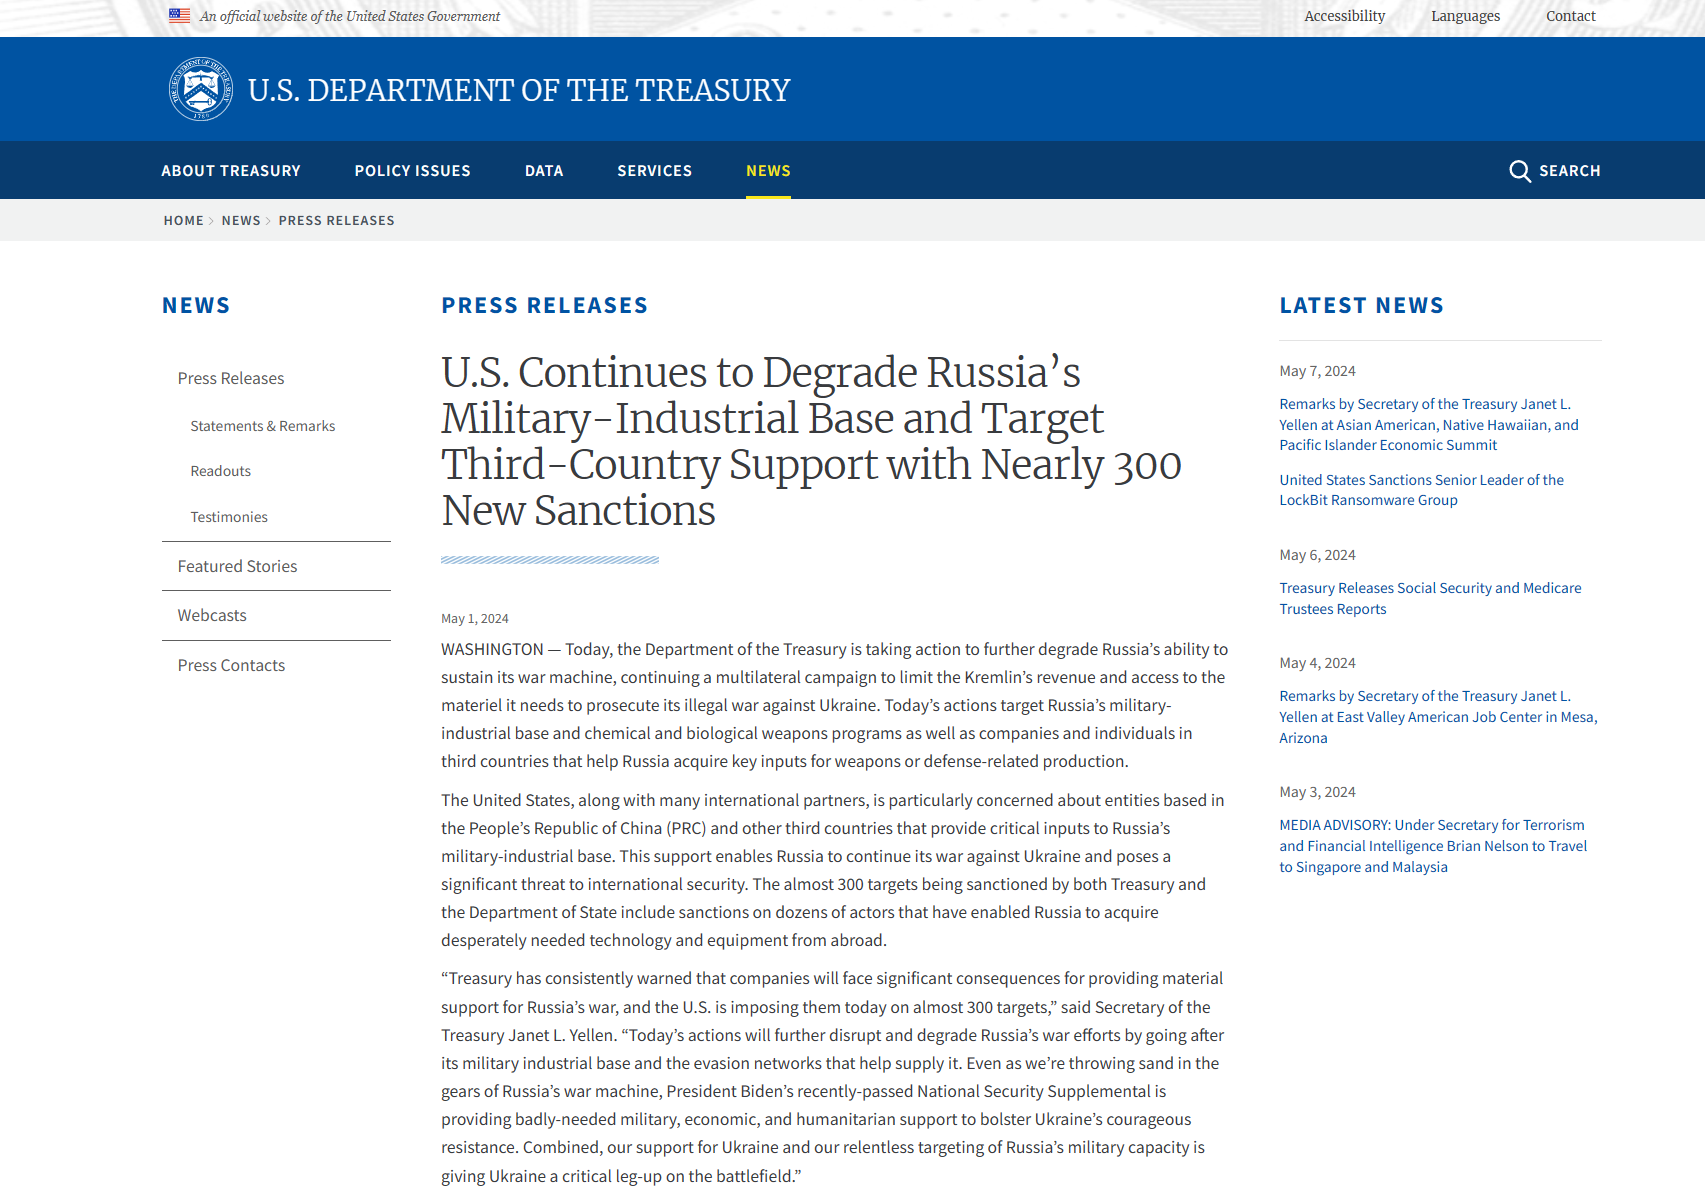Go to News in the breadcrumb

coord(241,221)
